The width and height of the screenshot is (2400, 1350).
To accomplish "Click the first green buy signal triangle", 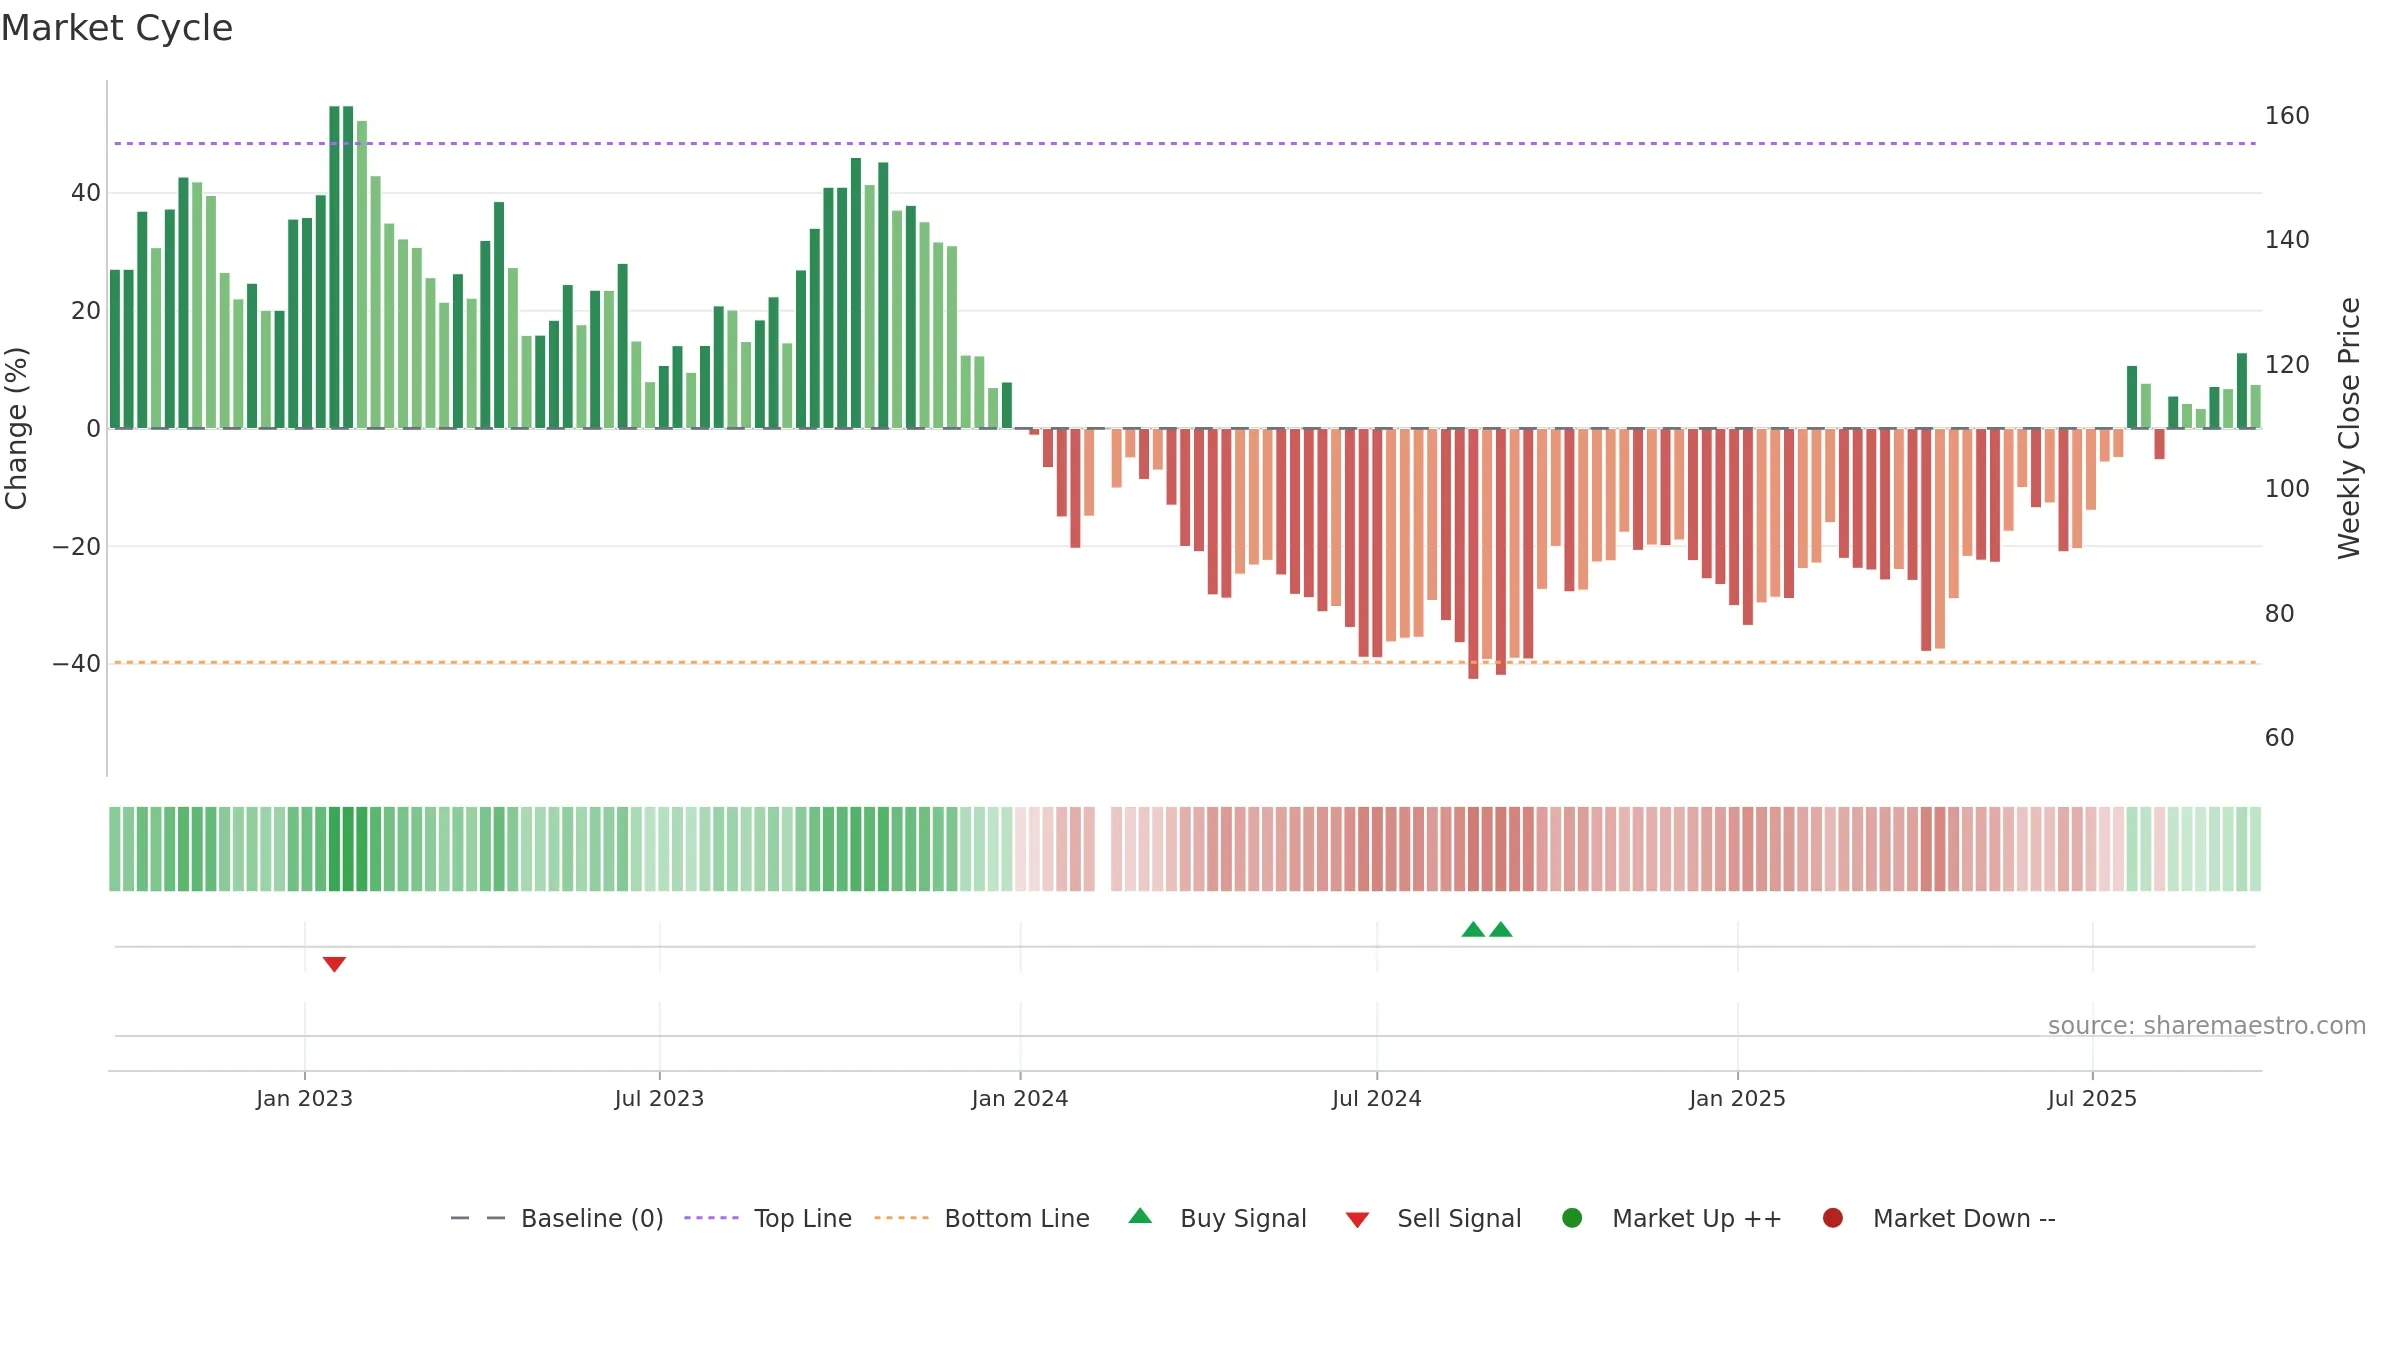I will pos(1473,929).
